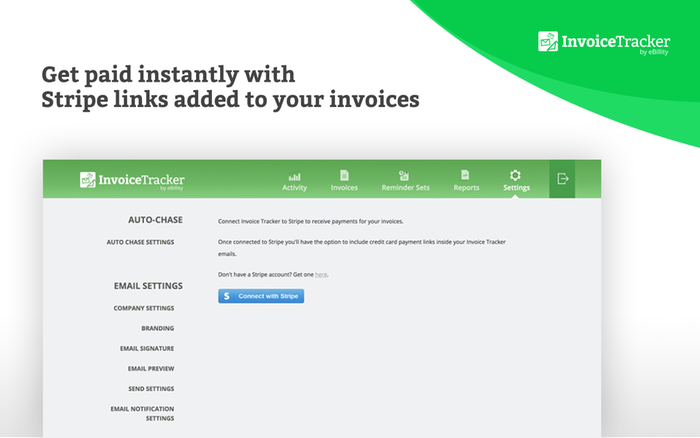The height and width of the screenshot is (438, 700).
Task: Click the Connect with Stripe button
Action: pyautogui.click(x=261, y=296)
